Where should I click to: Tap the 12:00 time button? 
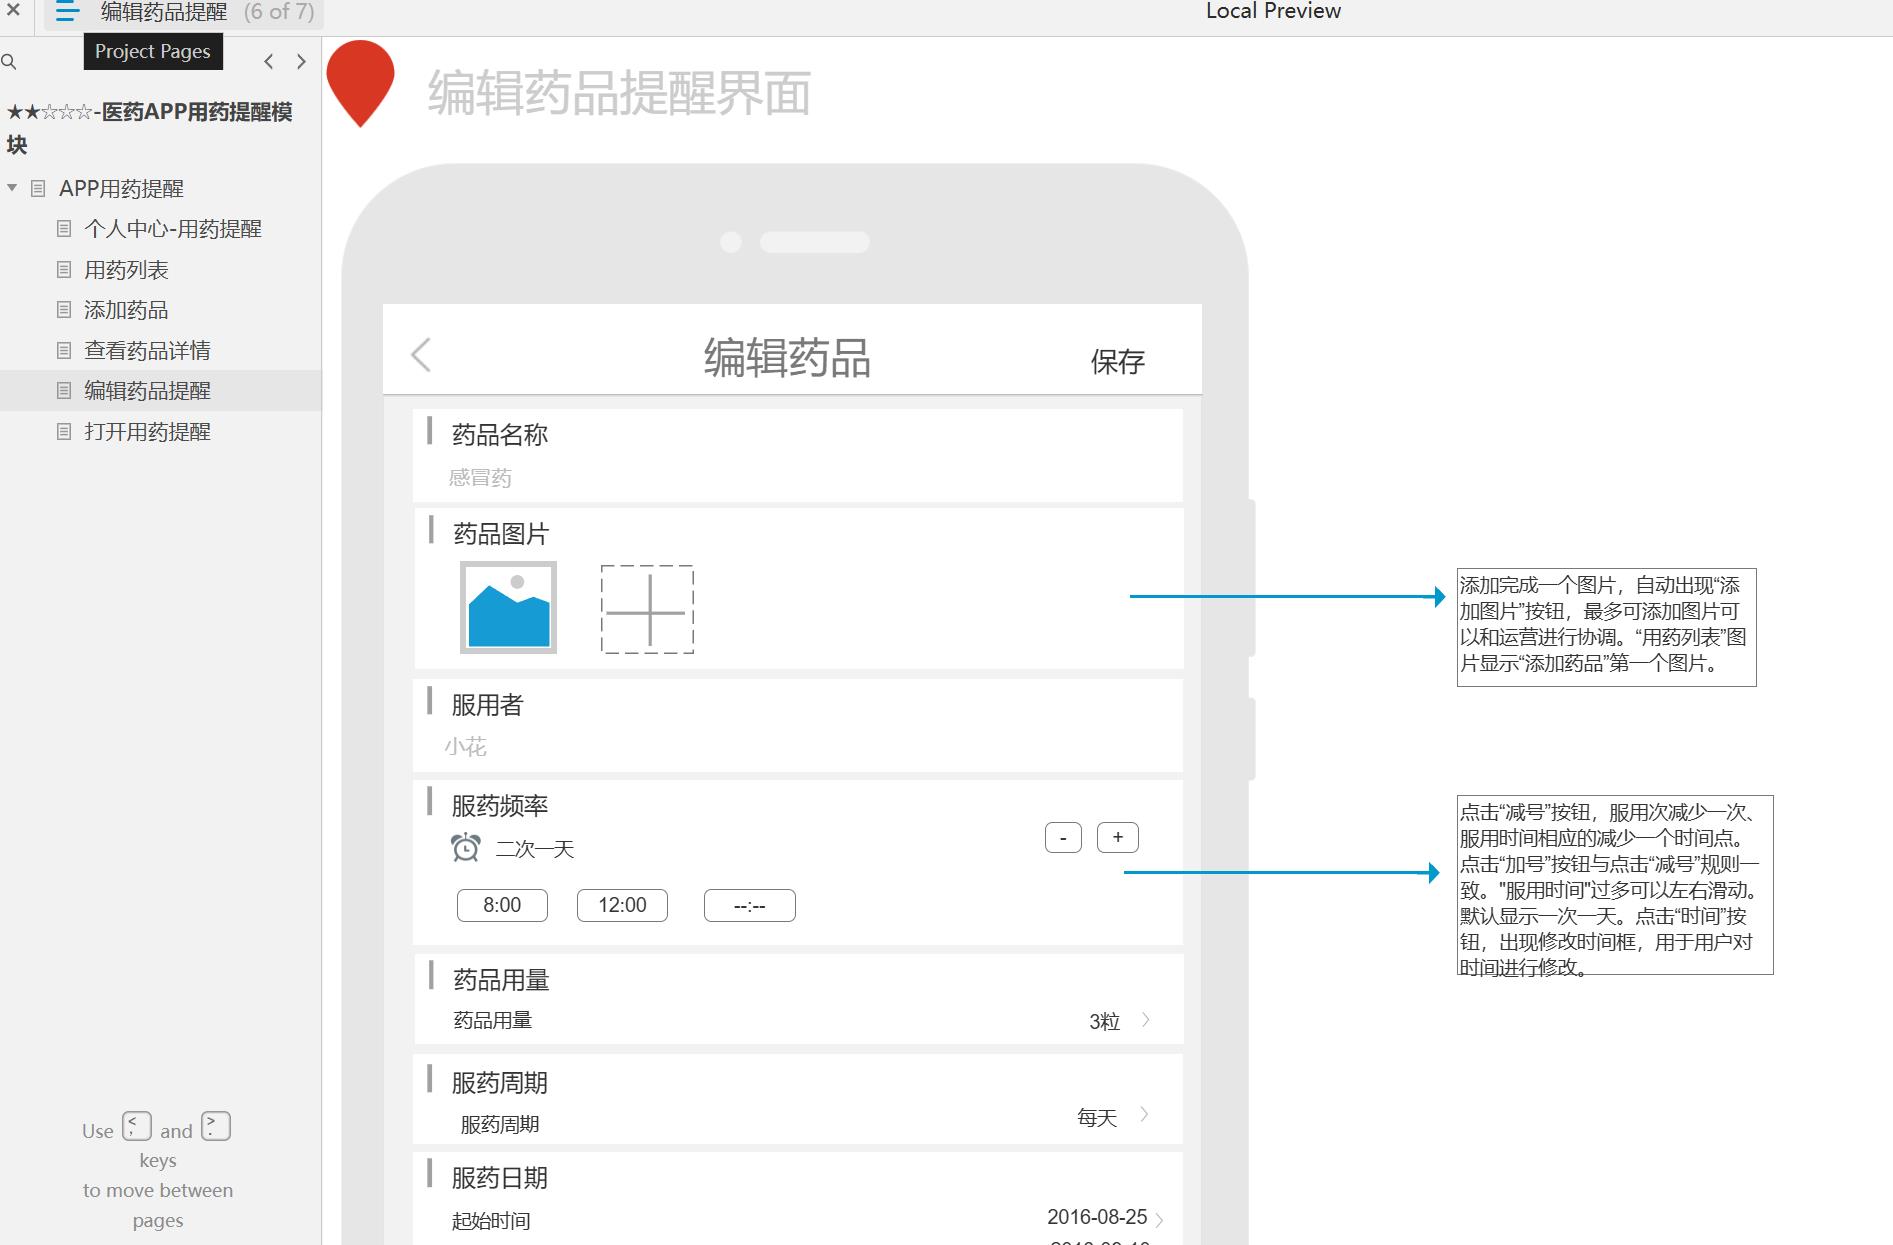pos(622,905)
